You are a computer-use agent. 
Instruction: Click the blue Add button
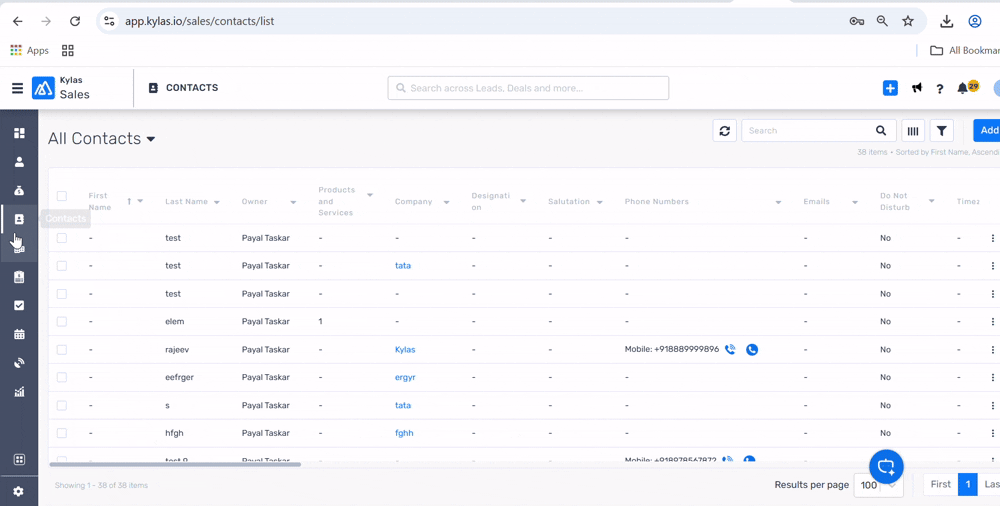[x=987, y=130]
